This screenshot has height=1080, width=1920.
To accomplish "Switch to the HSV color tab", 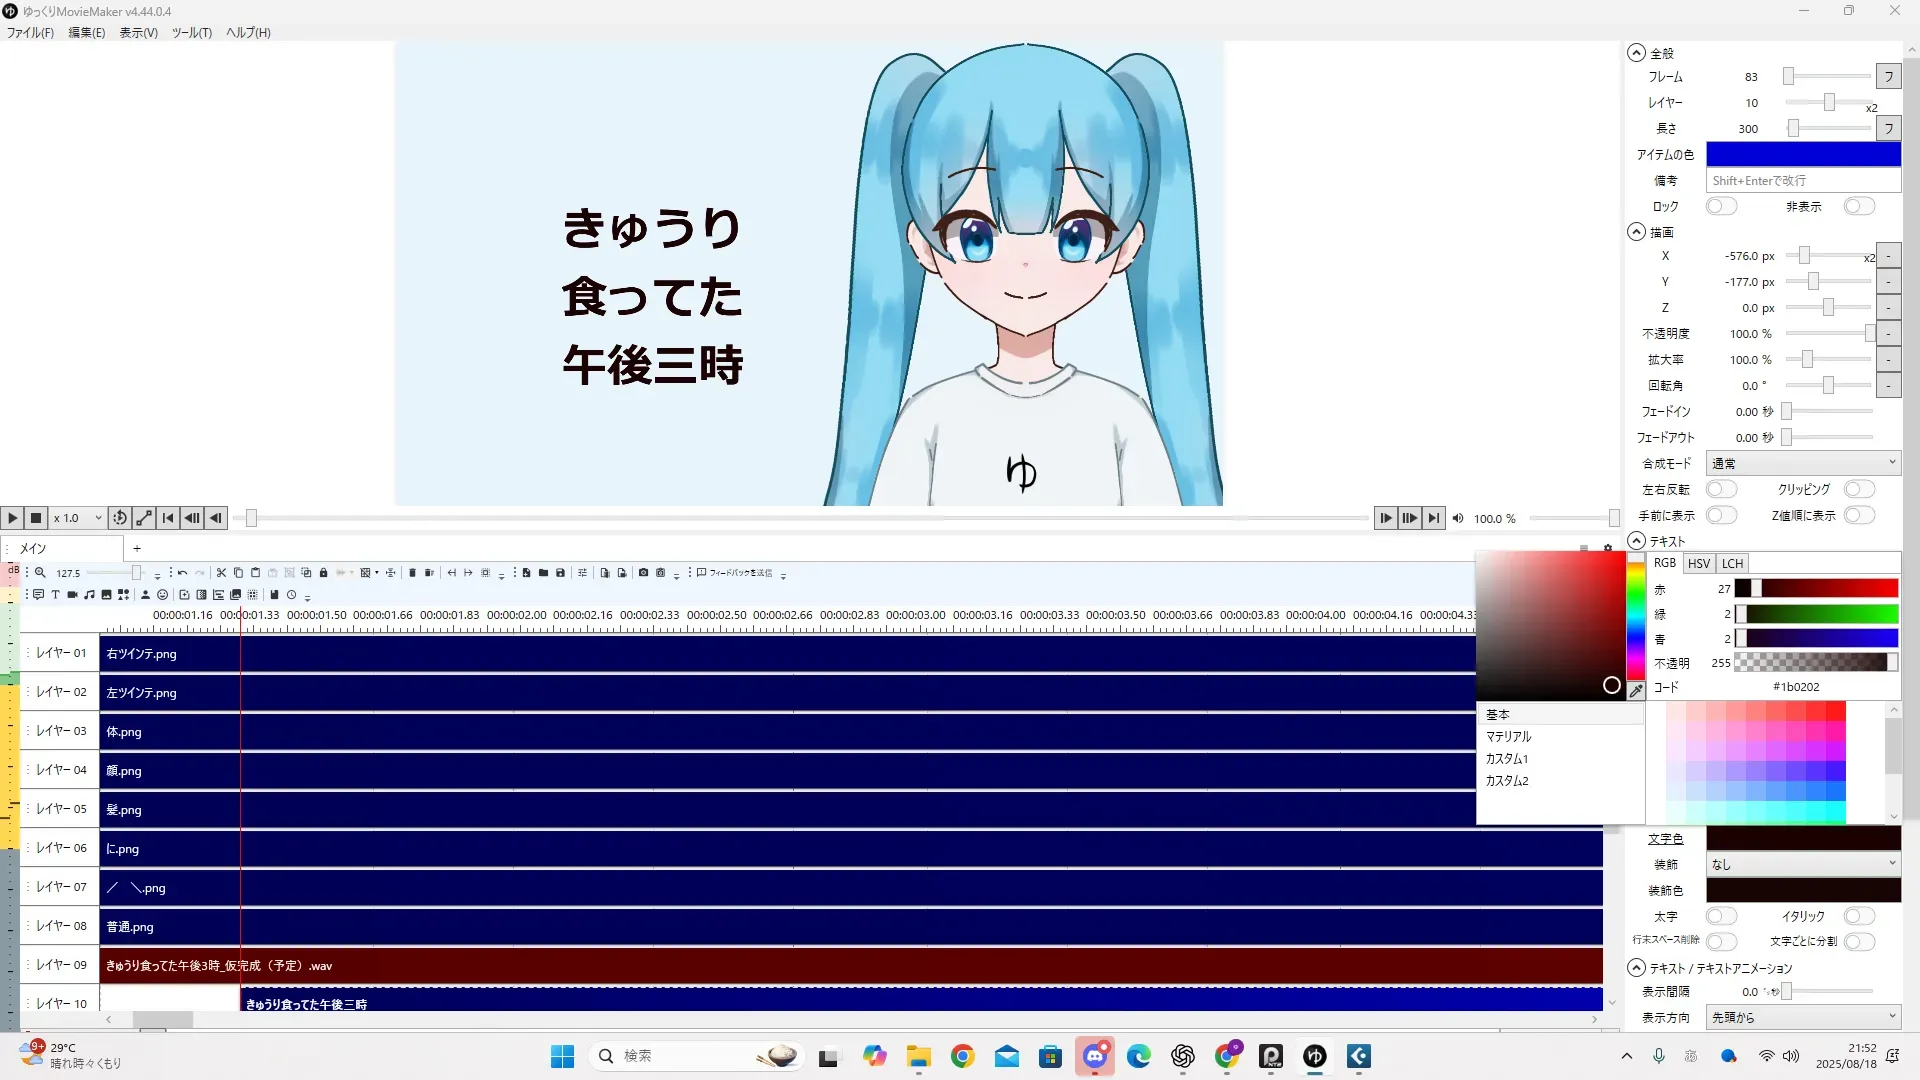I will (x=1698, y=563).
